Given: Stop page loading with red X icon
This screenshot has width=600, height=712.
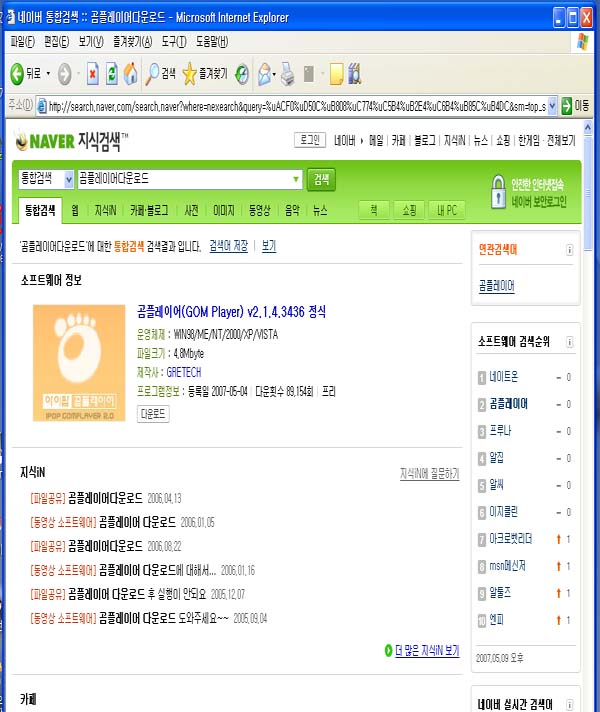Looking at the screenshot, I should 93,74.
